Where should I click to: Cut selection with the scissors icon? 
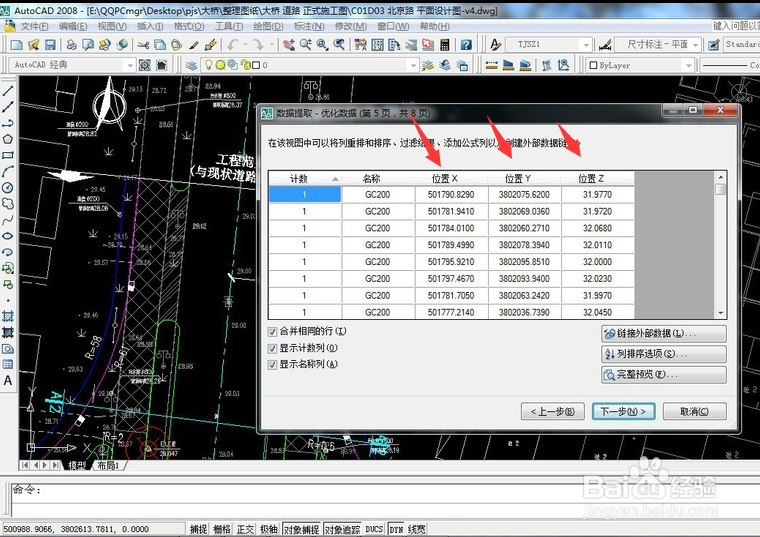click(x=143, y=45)
